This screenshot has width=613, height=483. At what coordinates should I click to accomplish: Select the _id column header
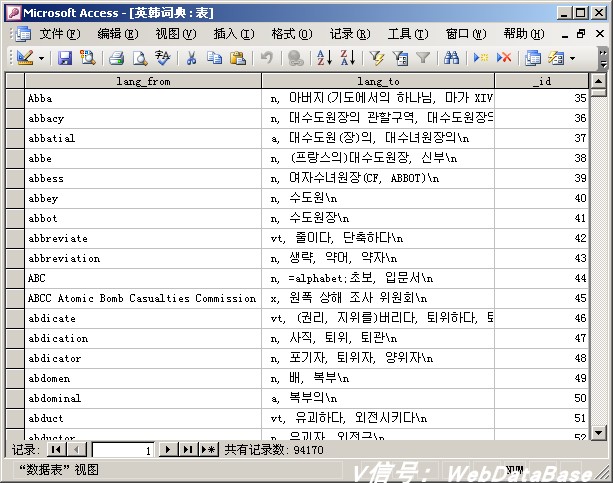(x=541, y=81)
